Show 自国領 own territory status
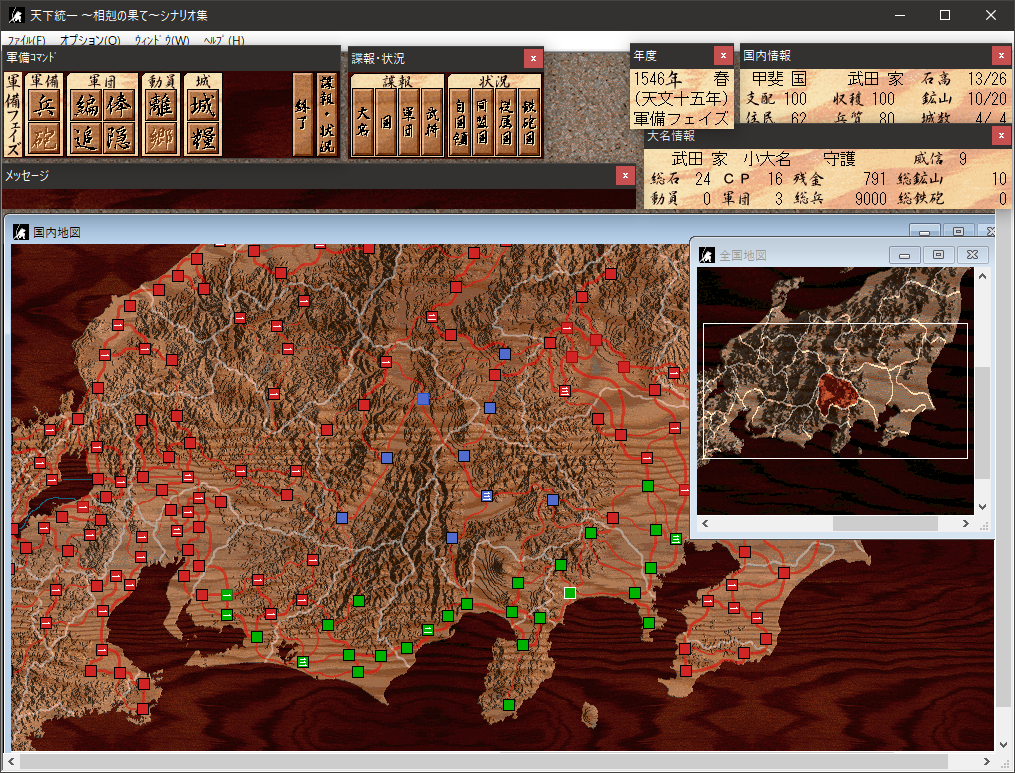1015x773 pixels. tap(460, 122)
